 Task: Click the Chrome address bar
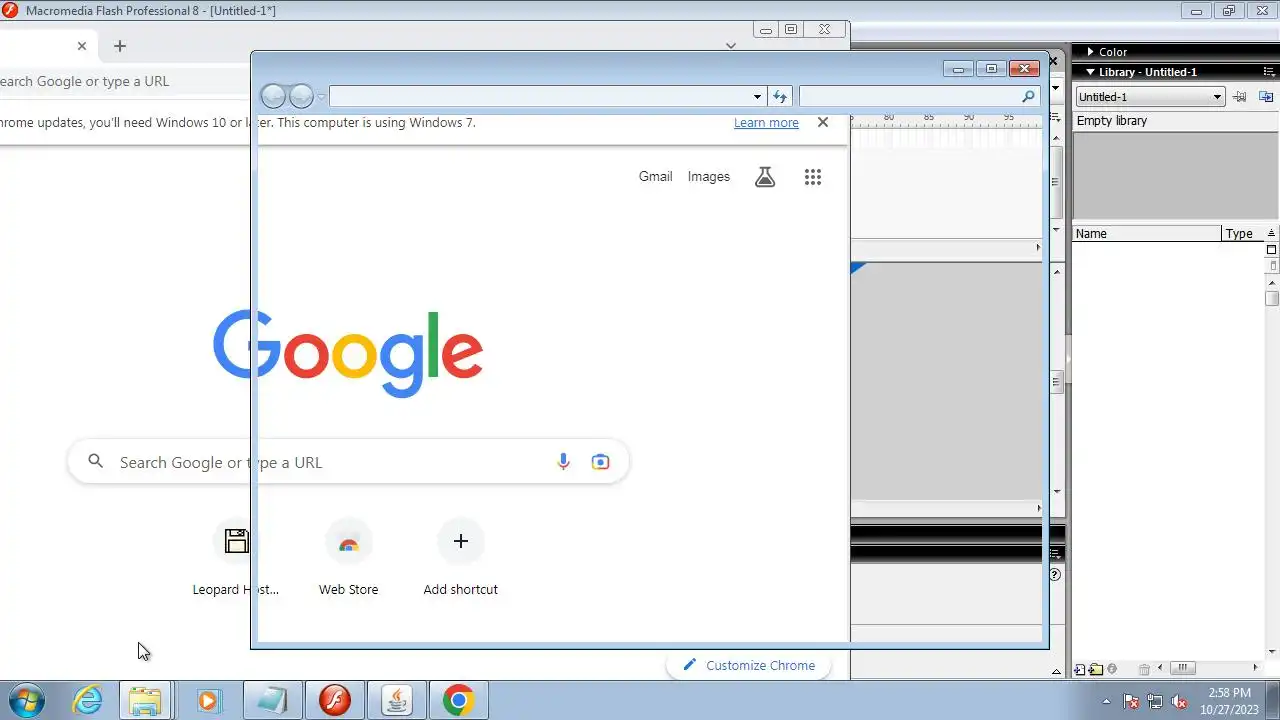[x=125, y=81]
